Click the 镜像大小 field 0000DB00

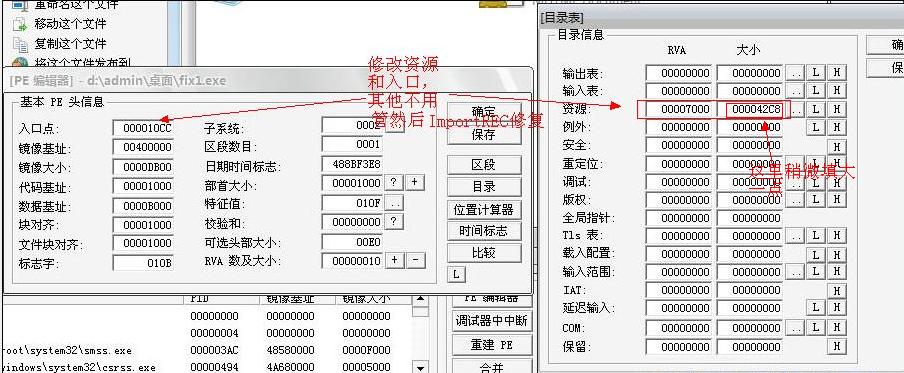142,167
